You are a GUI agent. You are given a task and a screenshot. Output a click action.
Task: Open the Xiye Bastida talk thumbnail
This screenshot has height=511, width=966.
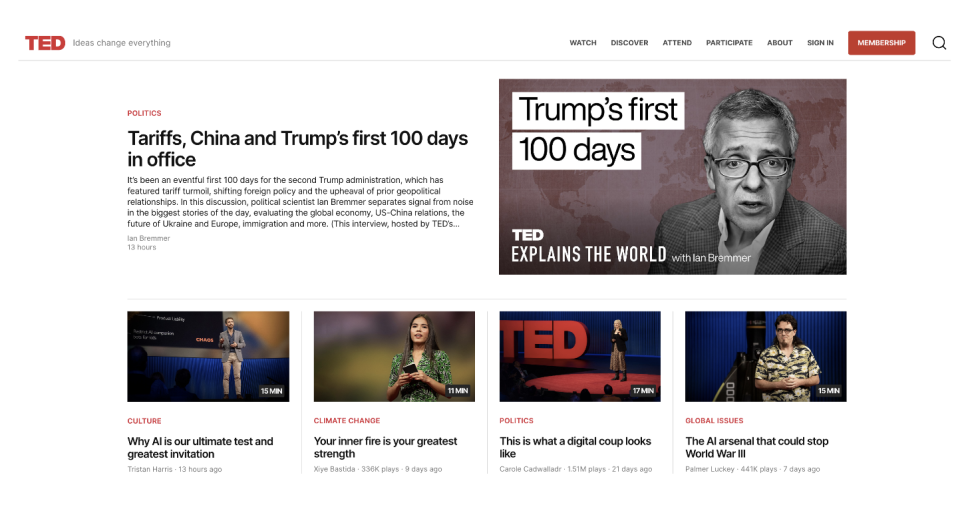point(394,356)
